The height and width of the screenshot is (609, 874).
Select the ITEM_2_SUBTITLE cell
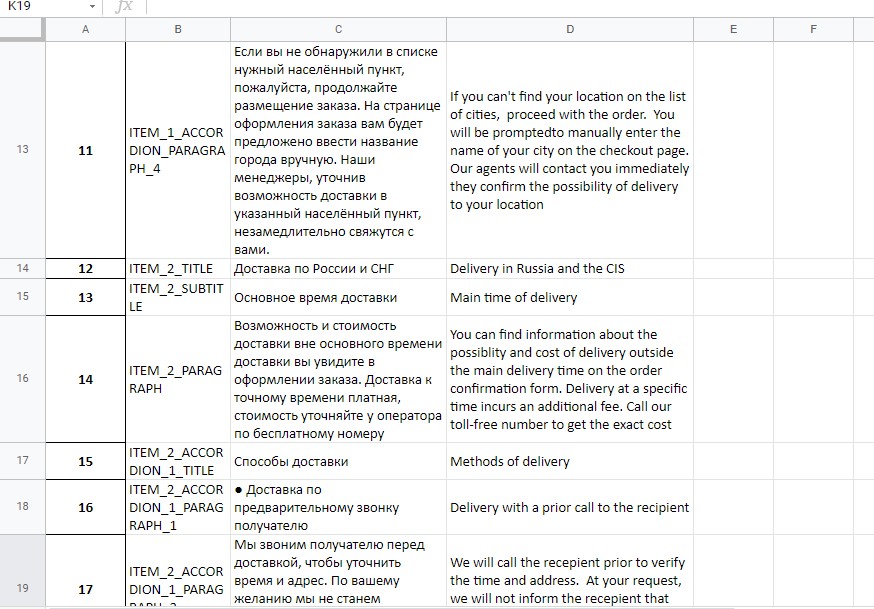(178, 297)
